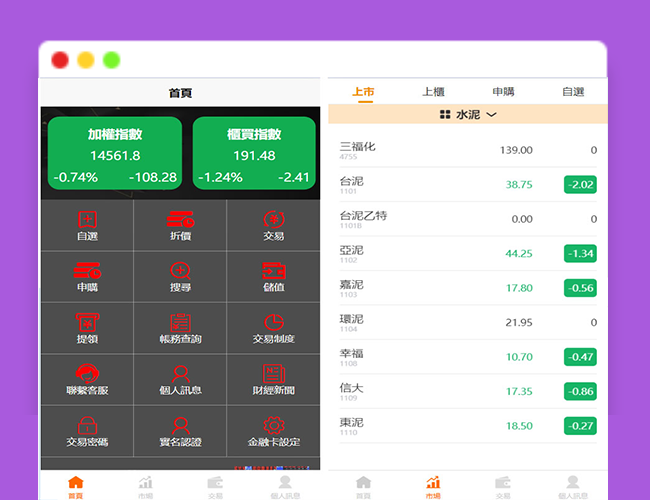650x500 pixels.
Task: Click the grid icon beside 水泥
Action: pyautogui.click(x=445, y=114)
